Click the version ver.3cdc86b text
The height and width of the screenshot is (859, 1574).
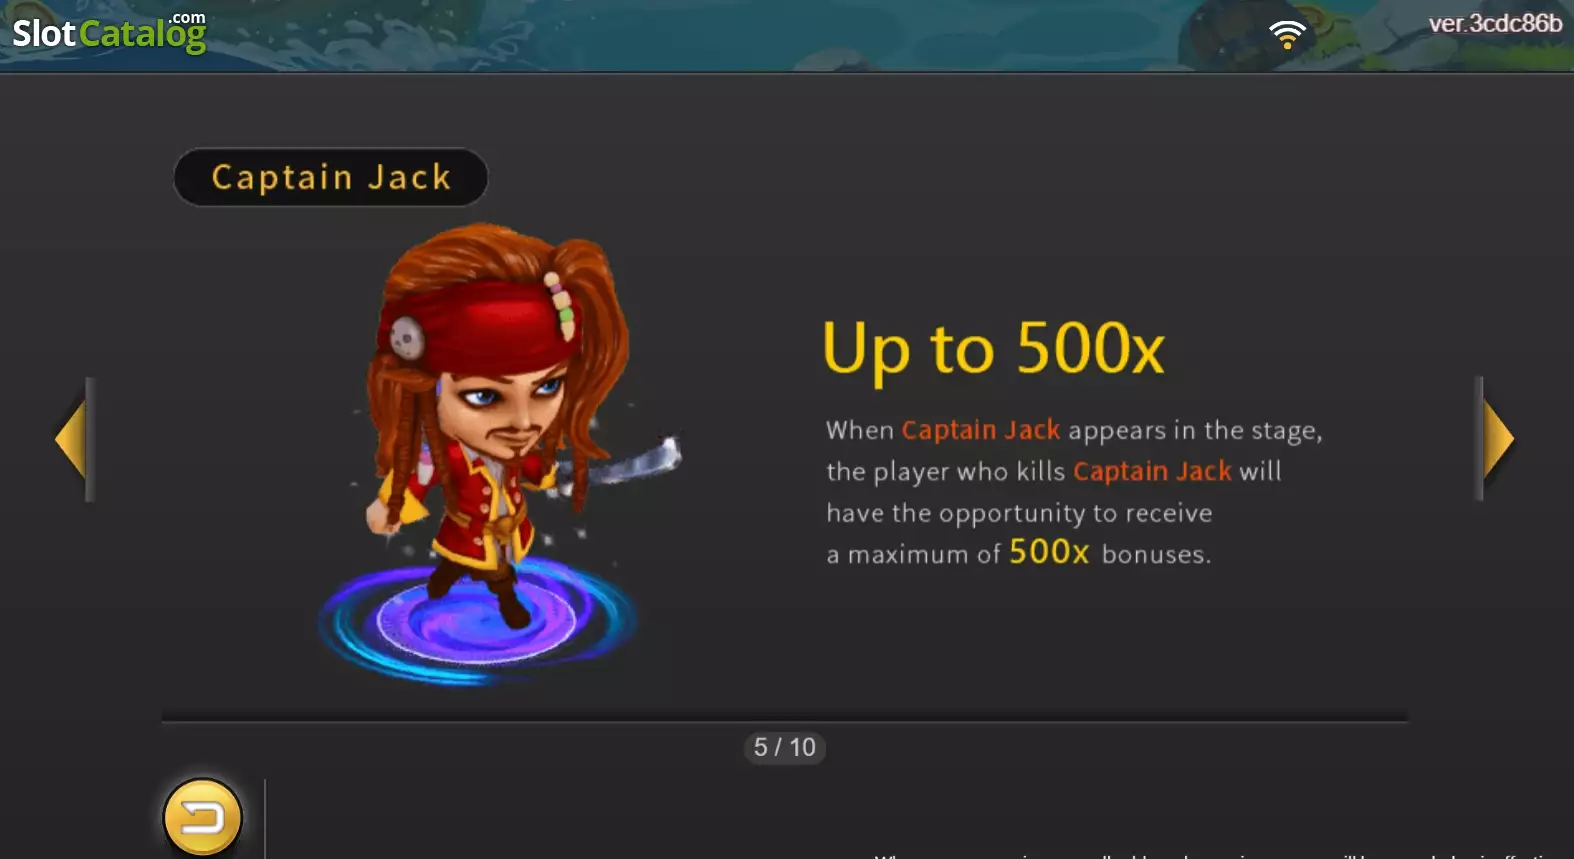[x=1495, y=23]
